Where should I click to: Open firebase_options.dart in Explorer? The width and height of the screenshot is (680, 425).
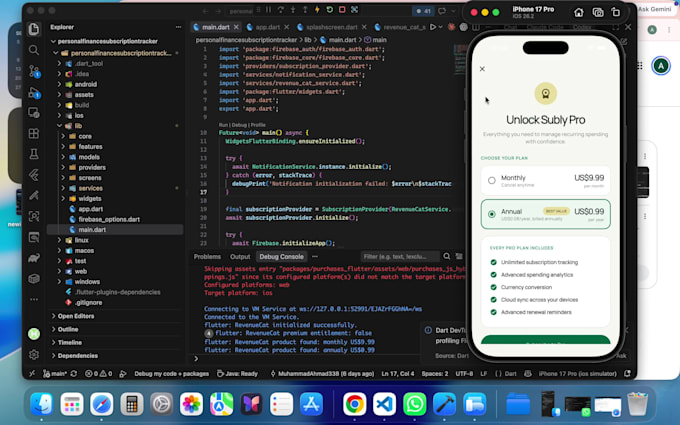click(x=109, y=219)
